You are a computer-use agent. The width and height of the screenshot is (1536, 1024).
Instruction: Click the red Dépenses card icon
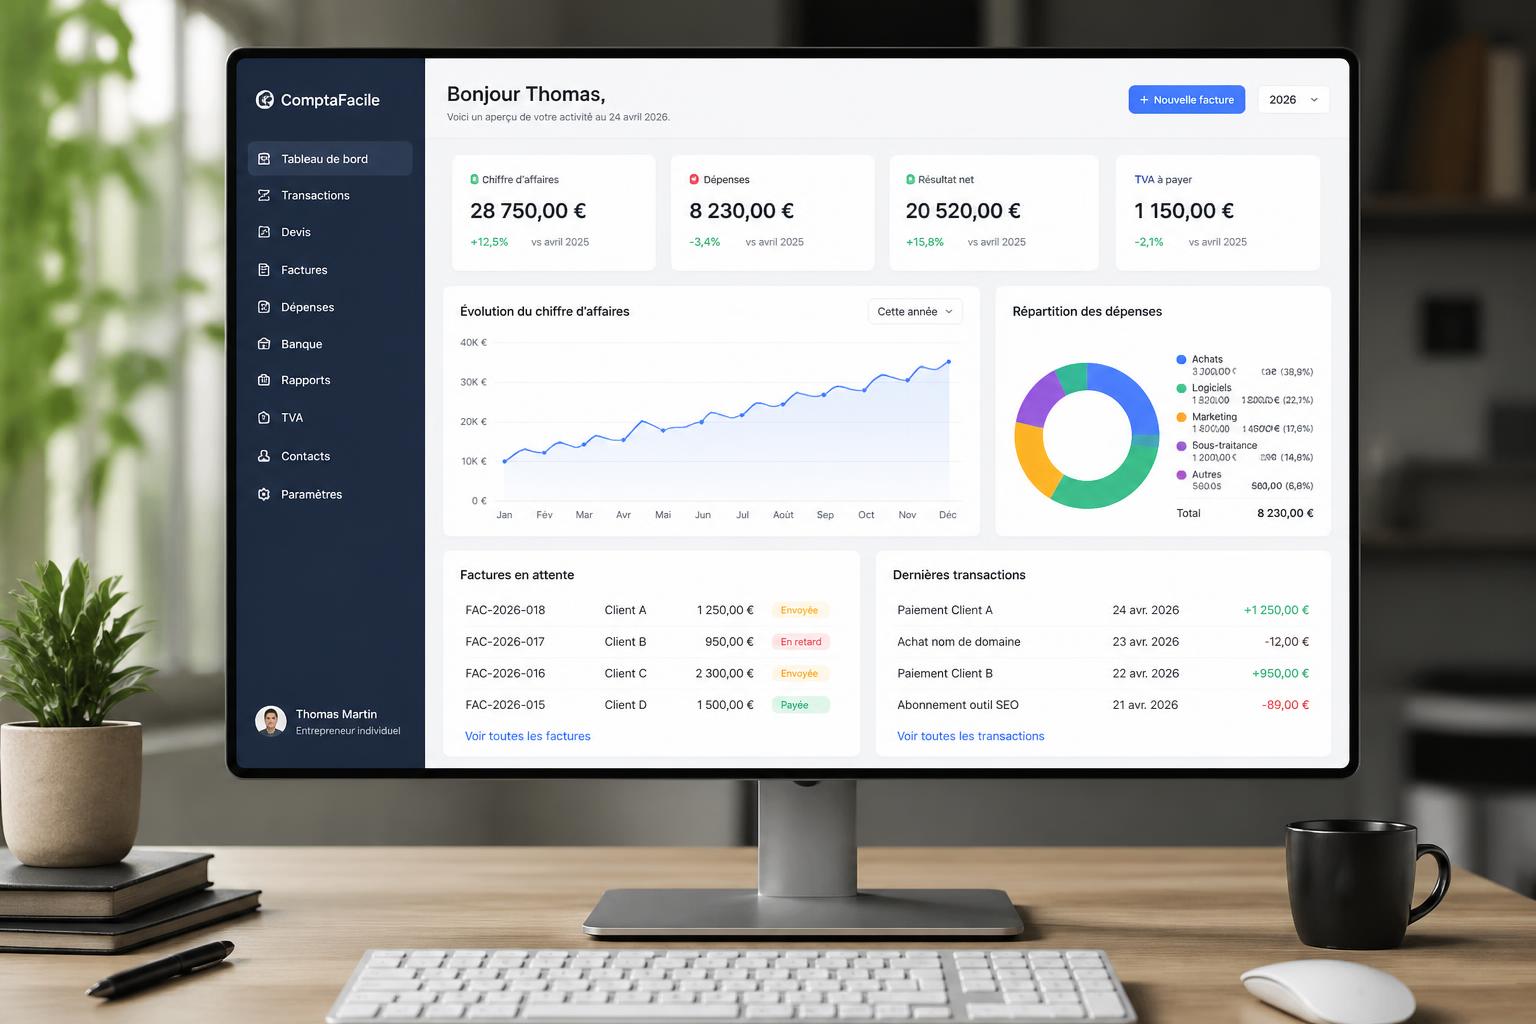694,179
